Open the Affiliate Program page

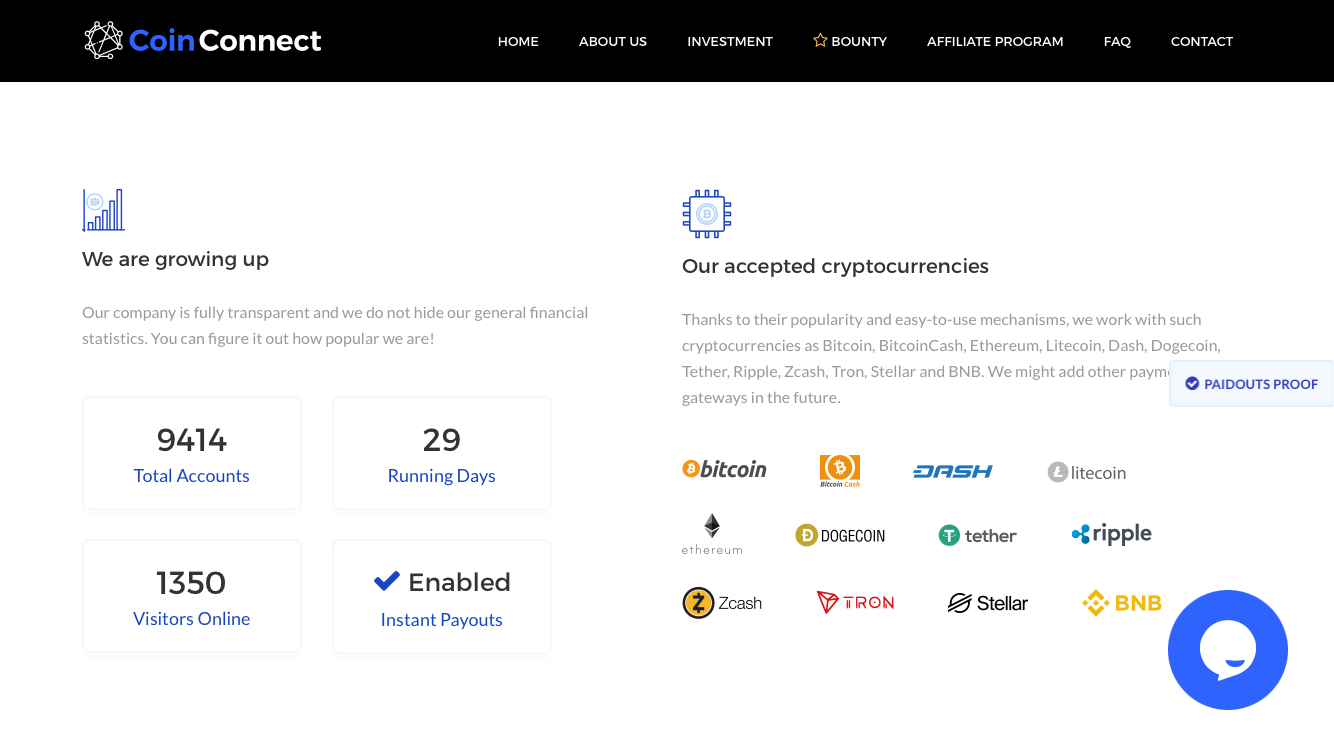click(x=995, y=41)
